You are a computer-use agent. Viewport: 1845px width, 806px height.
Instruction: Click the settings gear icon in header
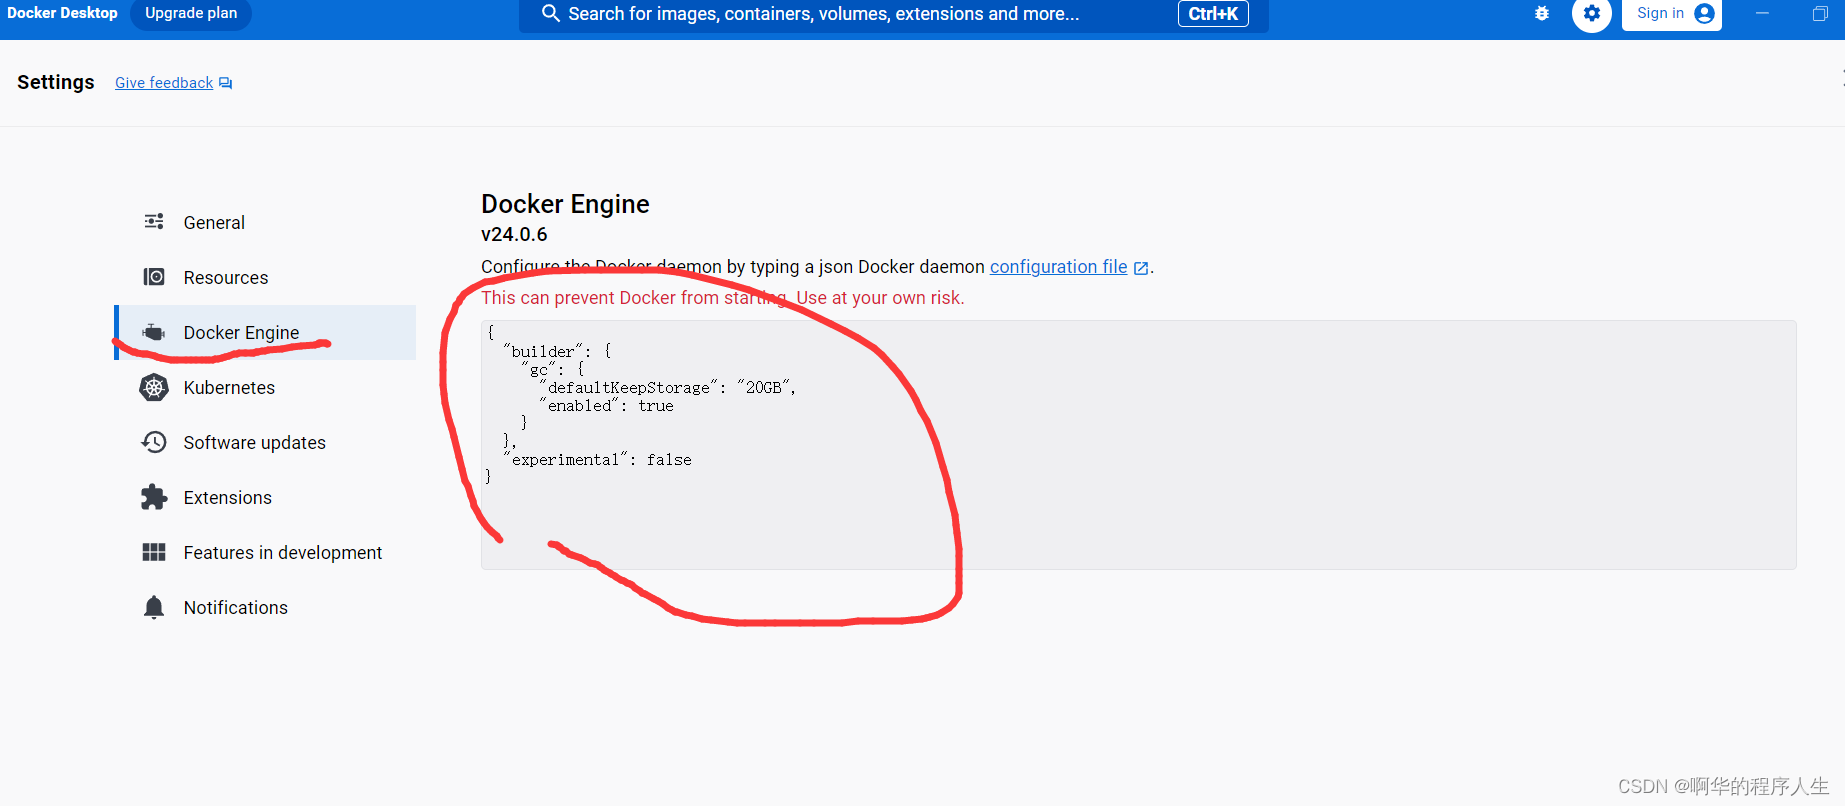[1592, 14]
